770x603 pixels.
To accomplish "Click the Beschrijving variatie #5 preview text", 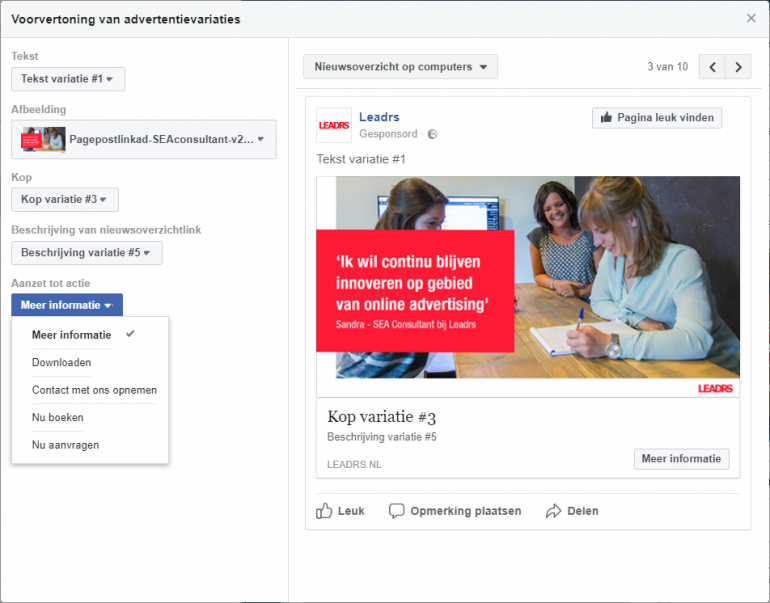I will (382, 437).
